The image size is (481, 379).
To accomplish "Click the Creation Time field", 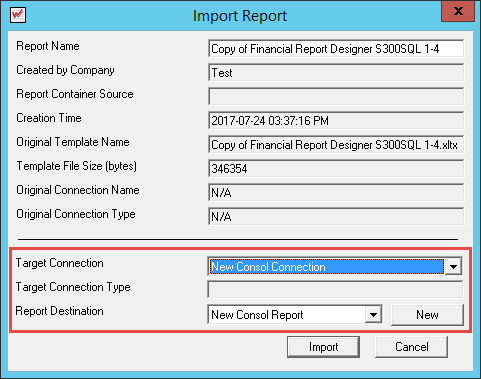I will coord(336,121).
